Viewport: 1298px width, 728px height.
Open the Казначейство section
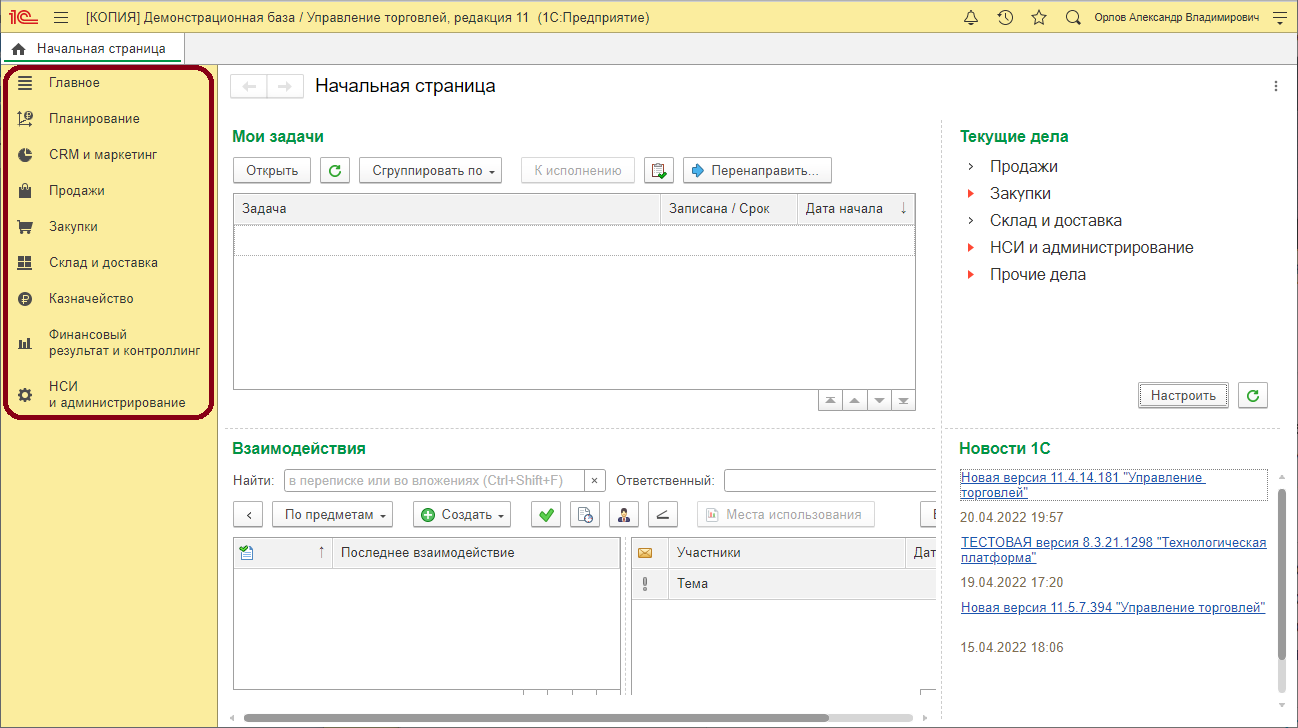pyautogui.click(x=91, y=298)
